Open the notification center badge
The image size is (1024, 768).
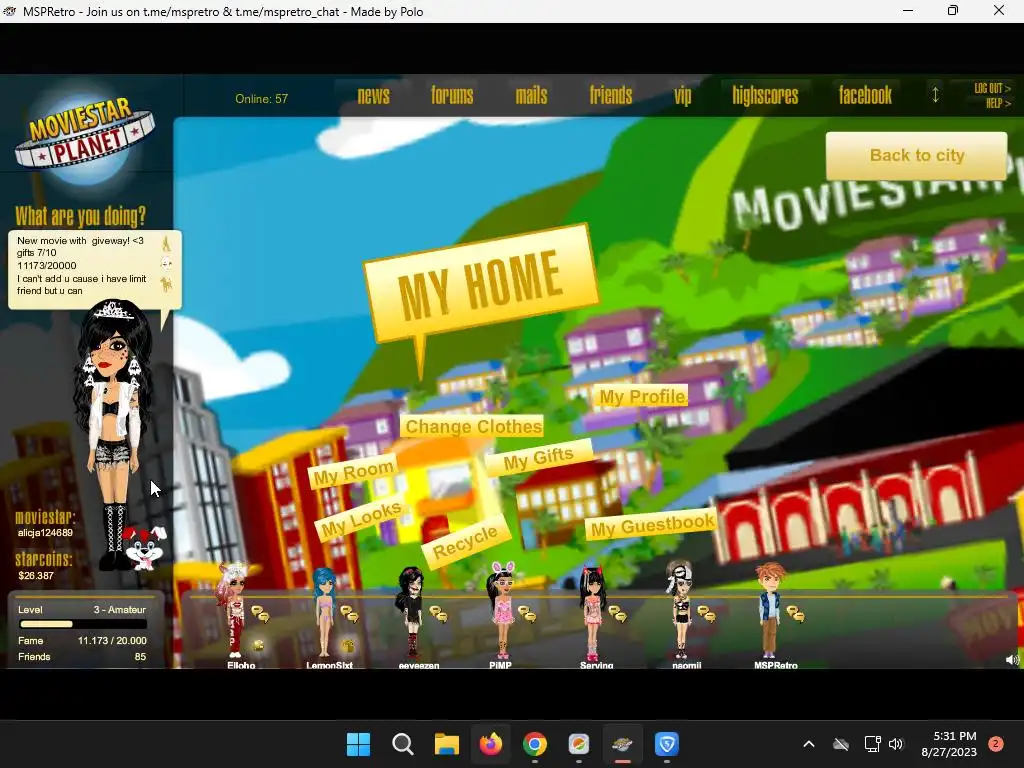996,744
